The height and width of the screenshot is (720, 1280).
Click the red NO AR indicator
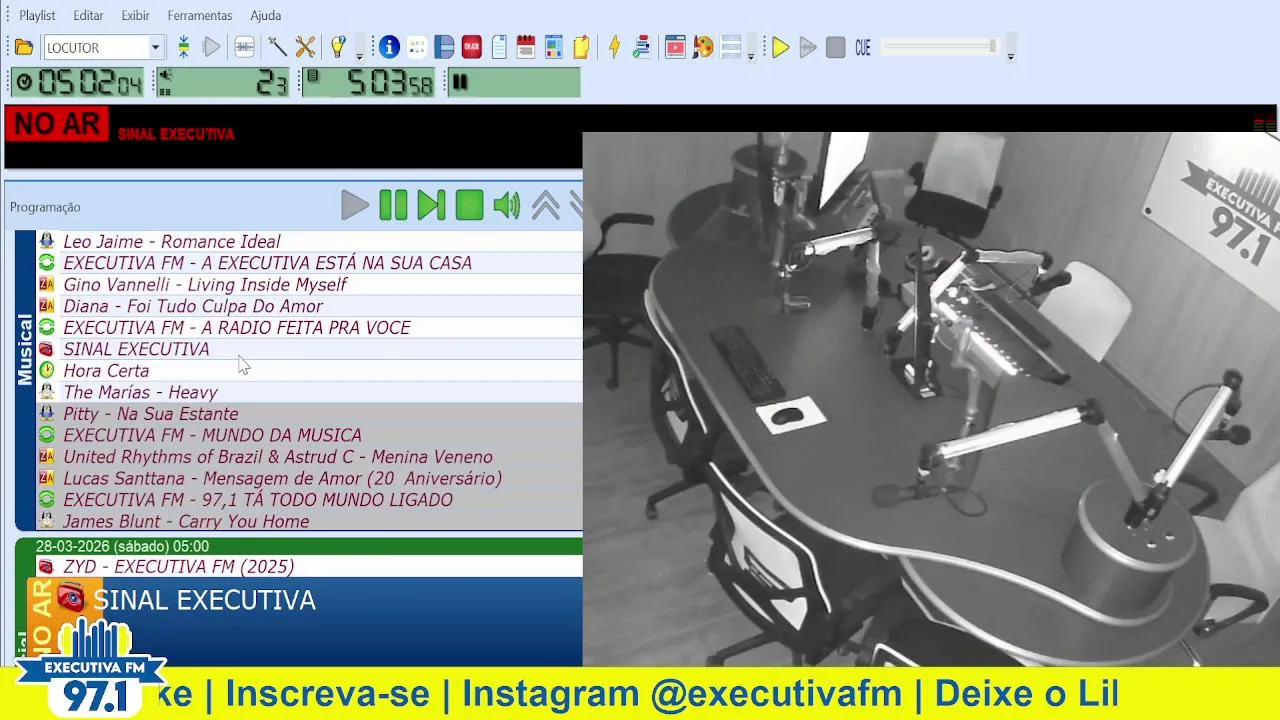pyautogui.click(x=57, y=124)
